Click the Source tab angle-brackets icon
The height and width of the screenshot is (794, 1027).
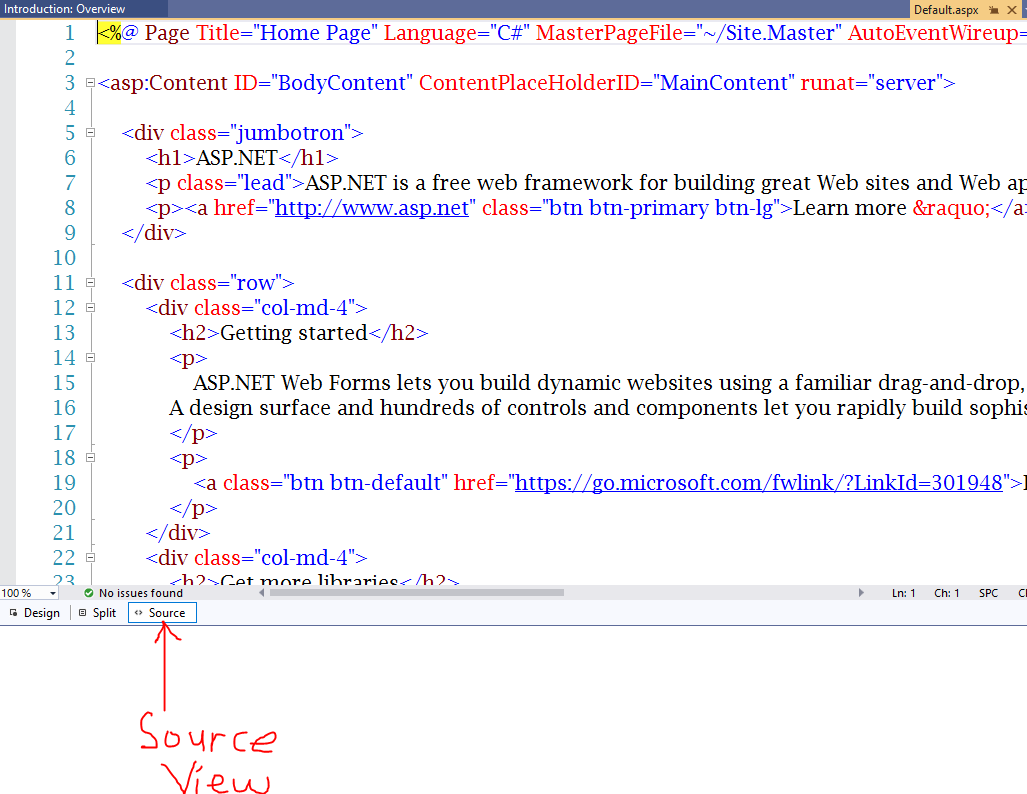(x=138, y=613)
